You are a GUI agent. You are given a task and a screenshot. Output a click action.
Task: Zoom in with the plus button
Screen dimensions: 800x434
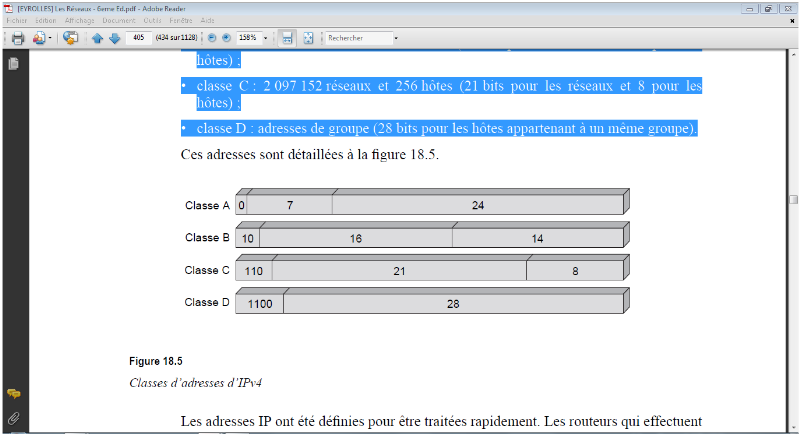pos(227,38)
